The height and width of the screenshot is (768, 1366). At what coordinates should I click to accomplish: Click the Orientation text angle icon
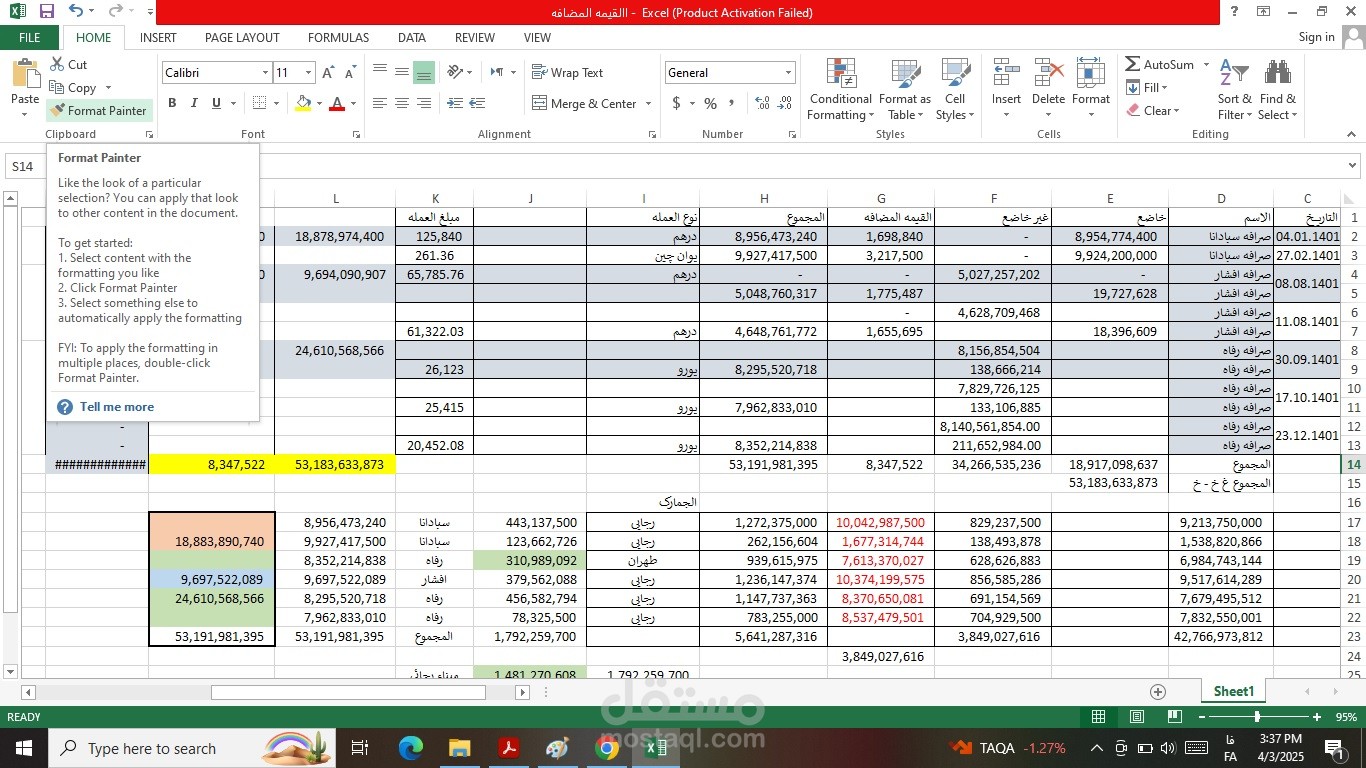coord(455,72)
